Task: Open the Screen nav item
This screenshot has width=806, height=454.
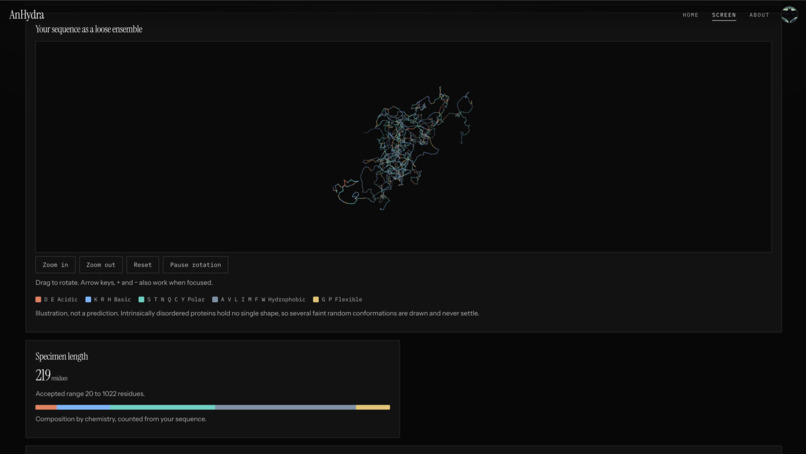Action: [724, 15]
